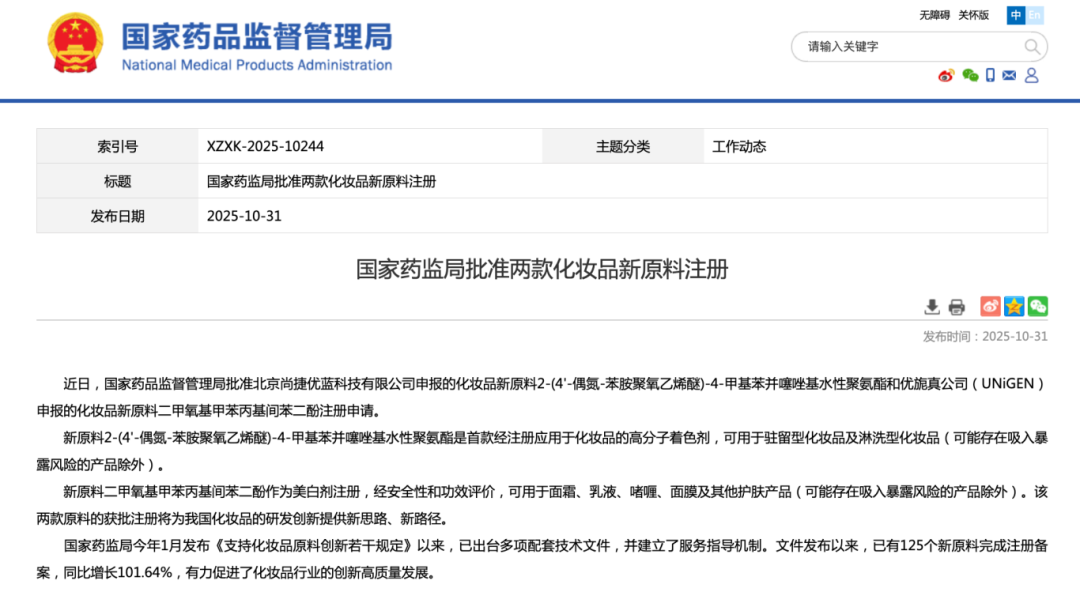1080x607 pixels.
Task: Click the 工作动态 category value
Action: click(739, 147)
